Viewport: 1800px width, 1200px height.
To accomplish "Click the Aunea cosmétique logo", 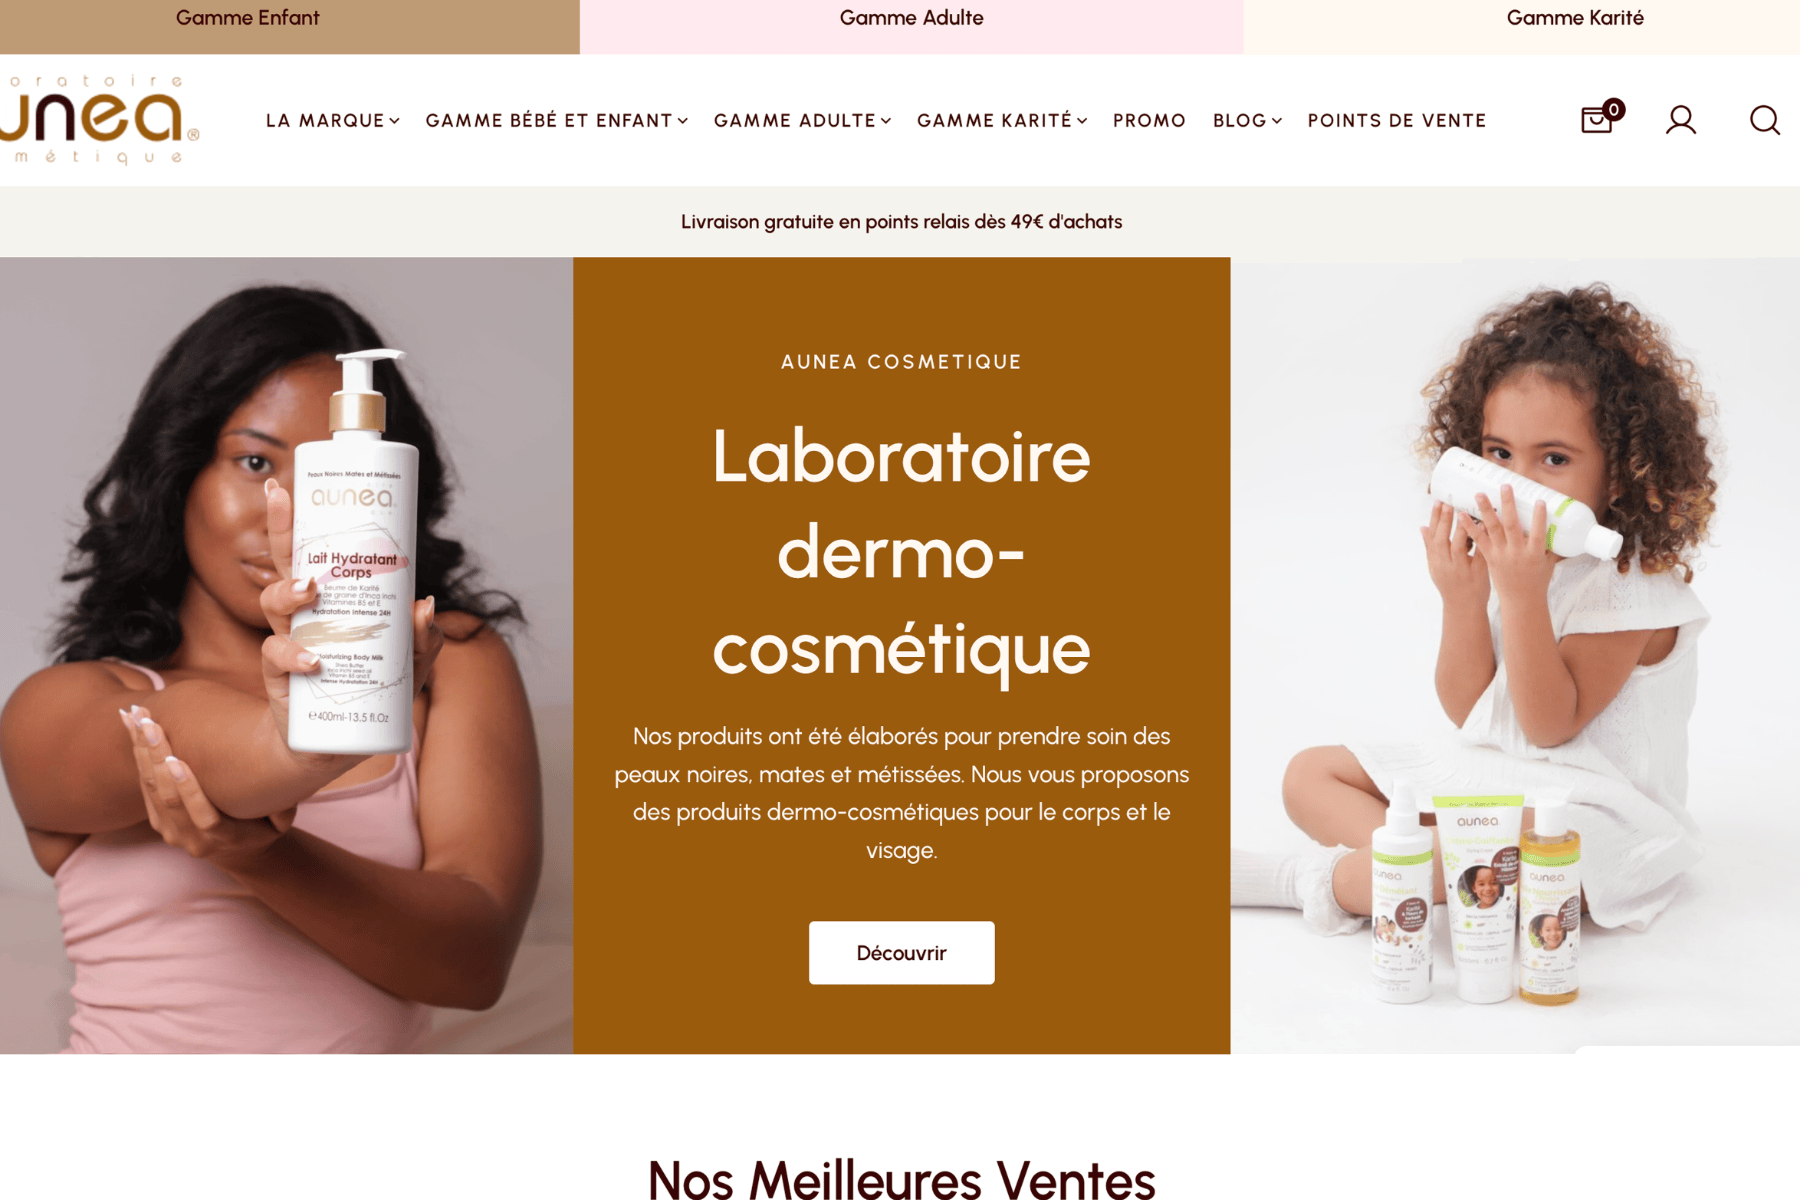I will tap(98, 119).
